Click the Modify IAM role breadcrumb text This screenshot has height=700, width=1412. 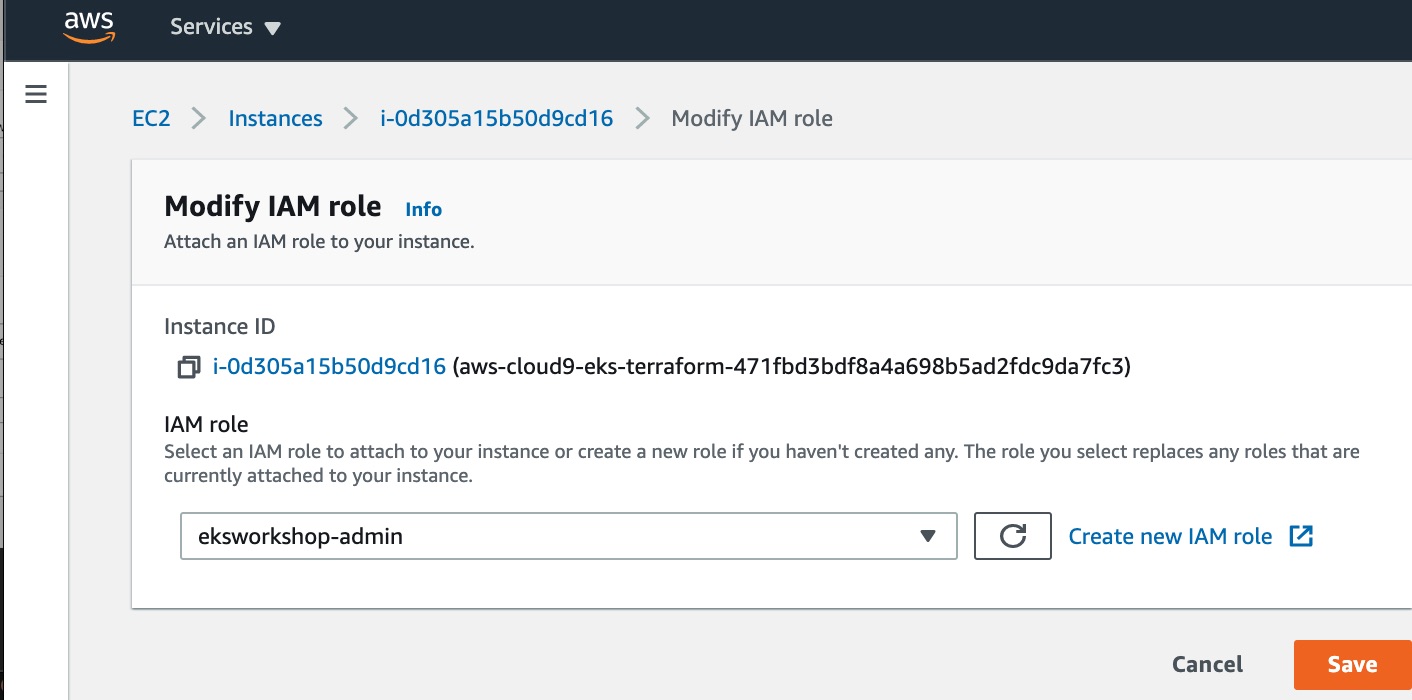[752, 118]
